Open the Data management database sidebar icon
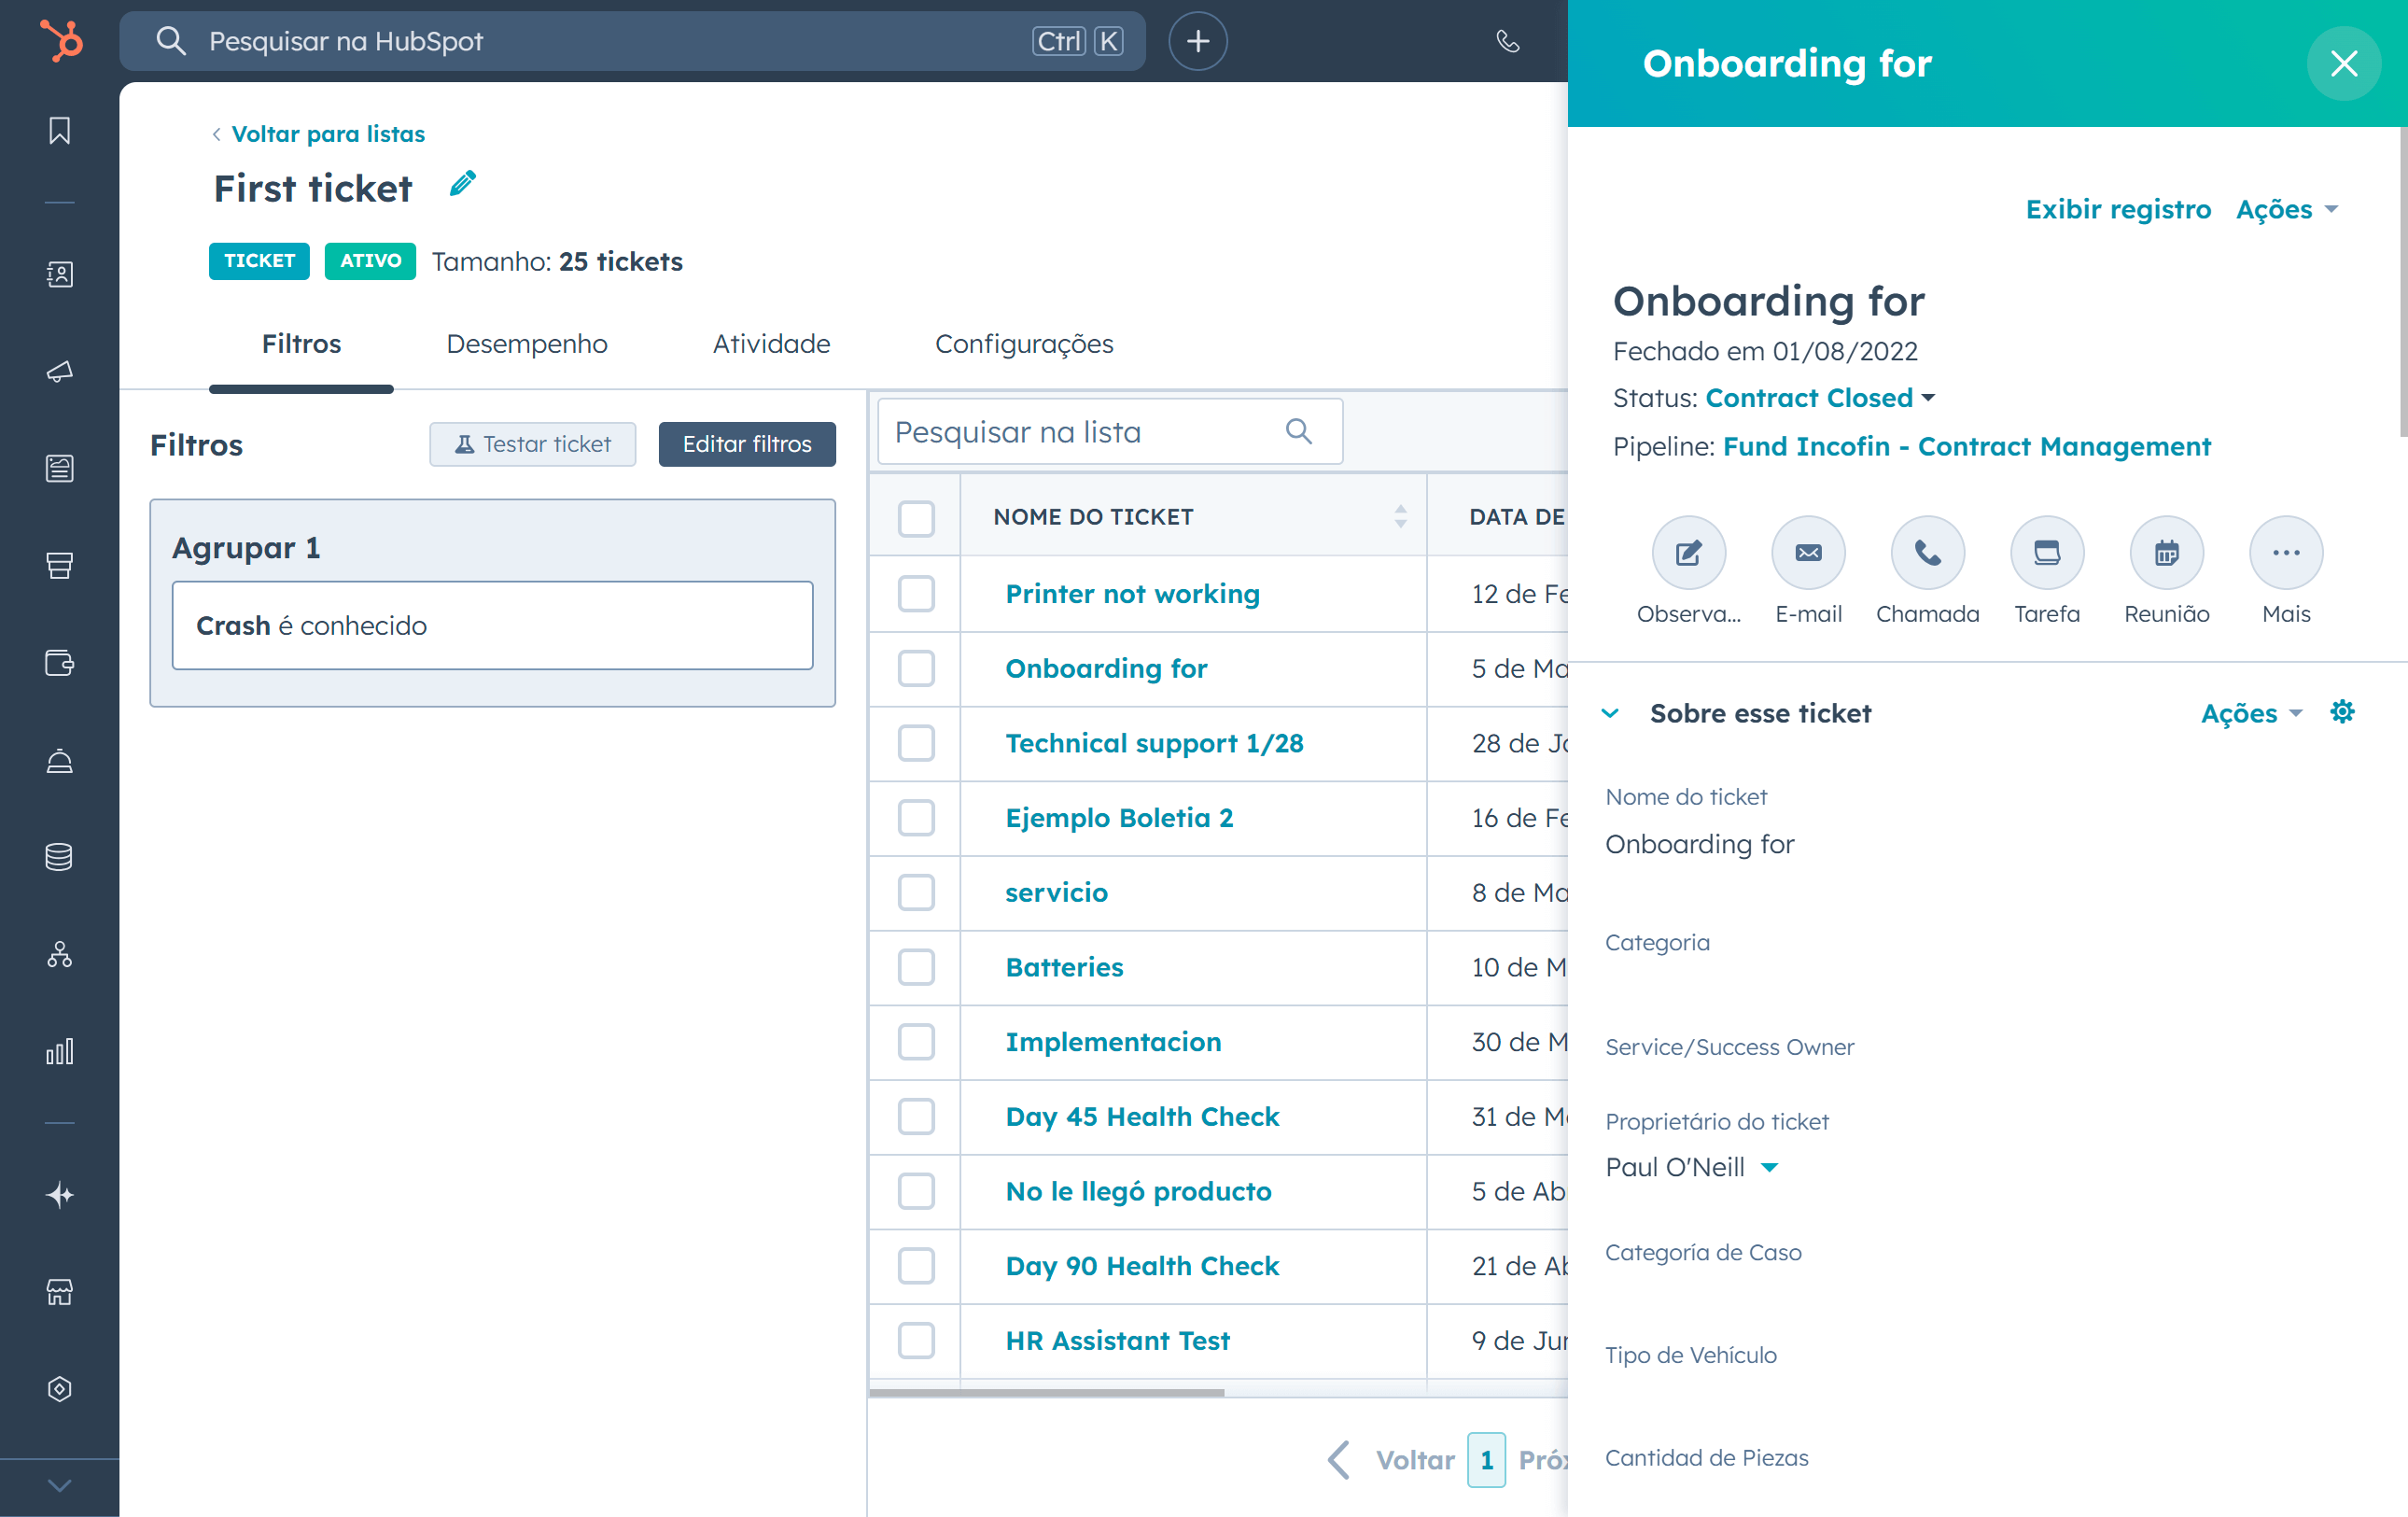Image resolution: width=2408 pixels, height=1517 pixels. point(60,857)
